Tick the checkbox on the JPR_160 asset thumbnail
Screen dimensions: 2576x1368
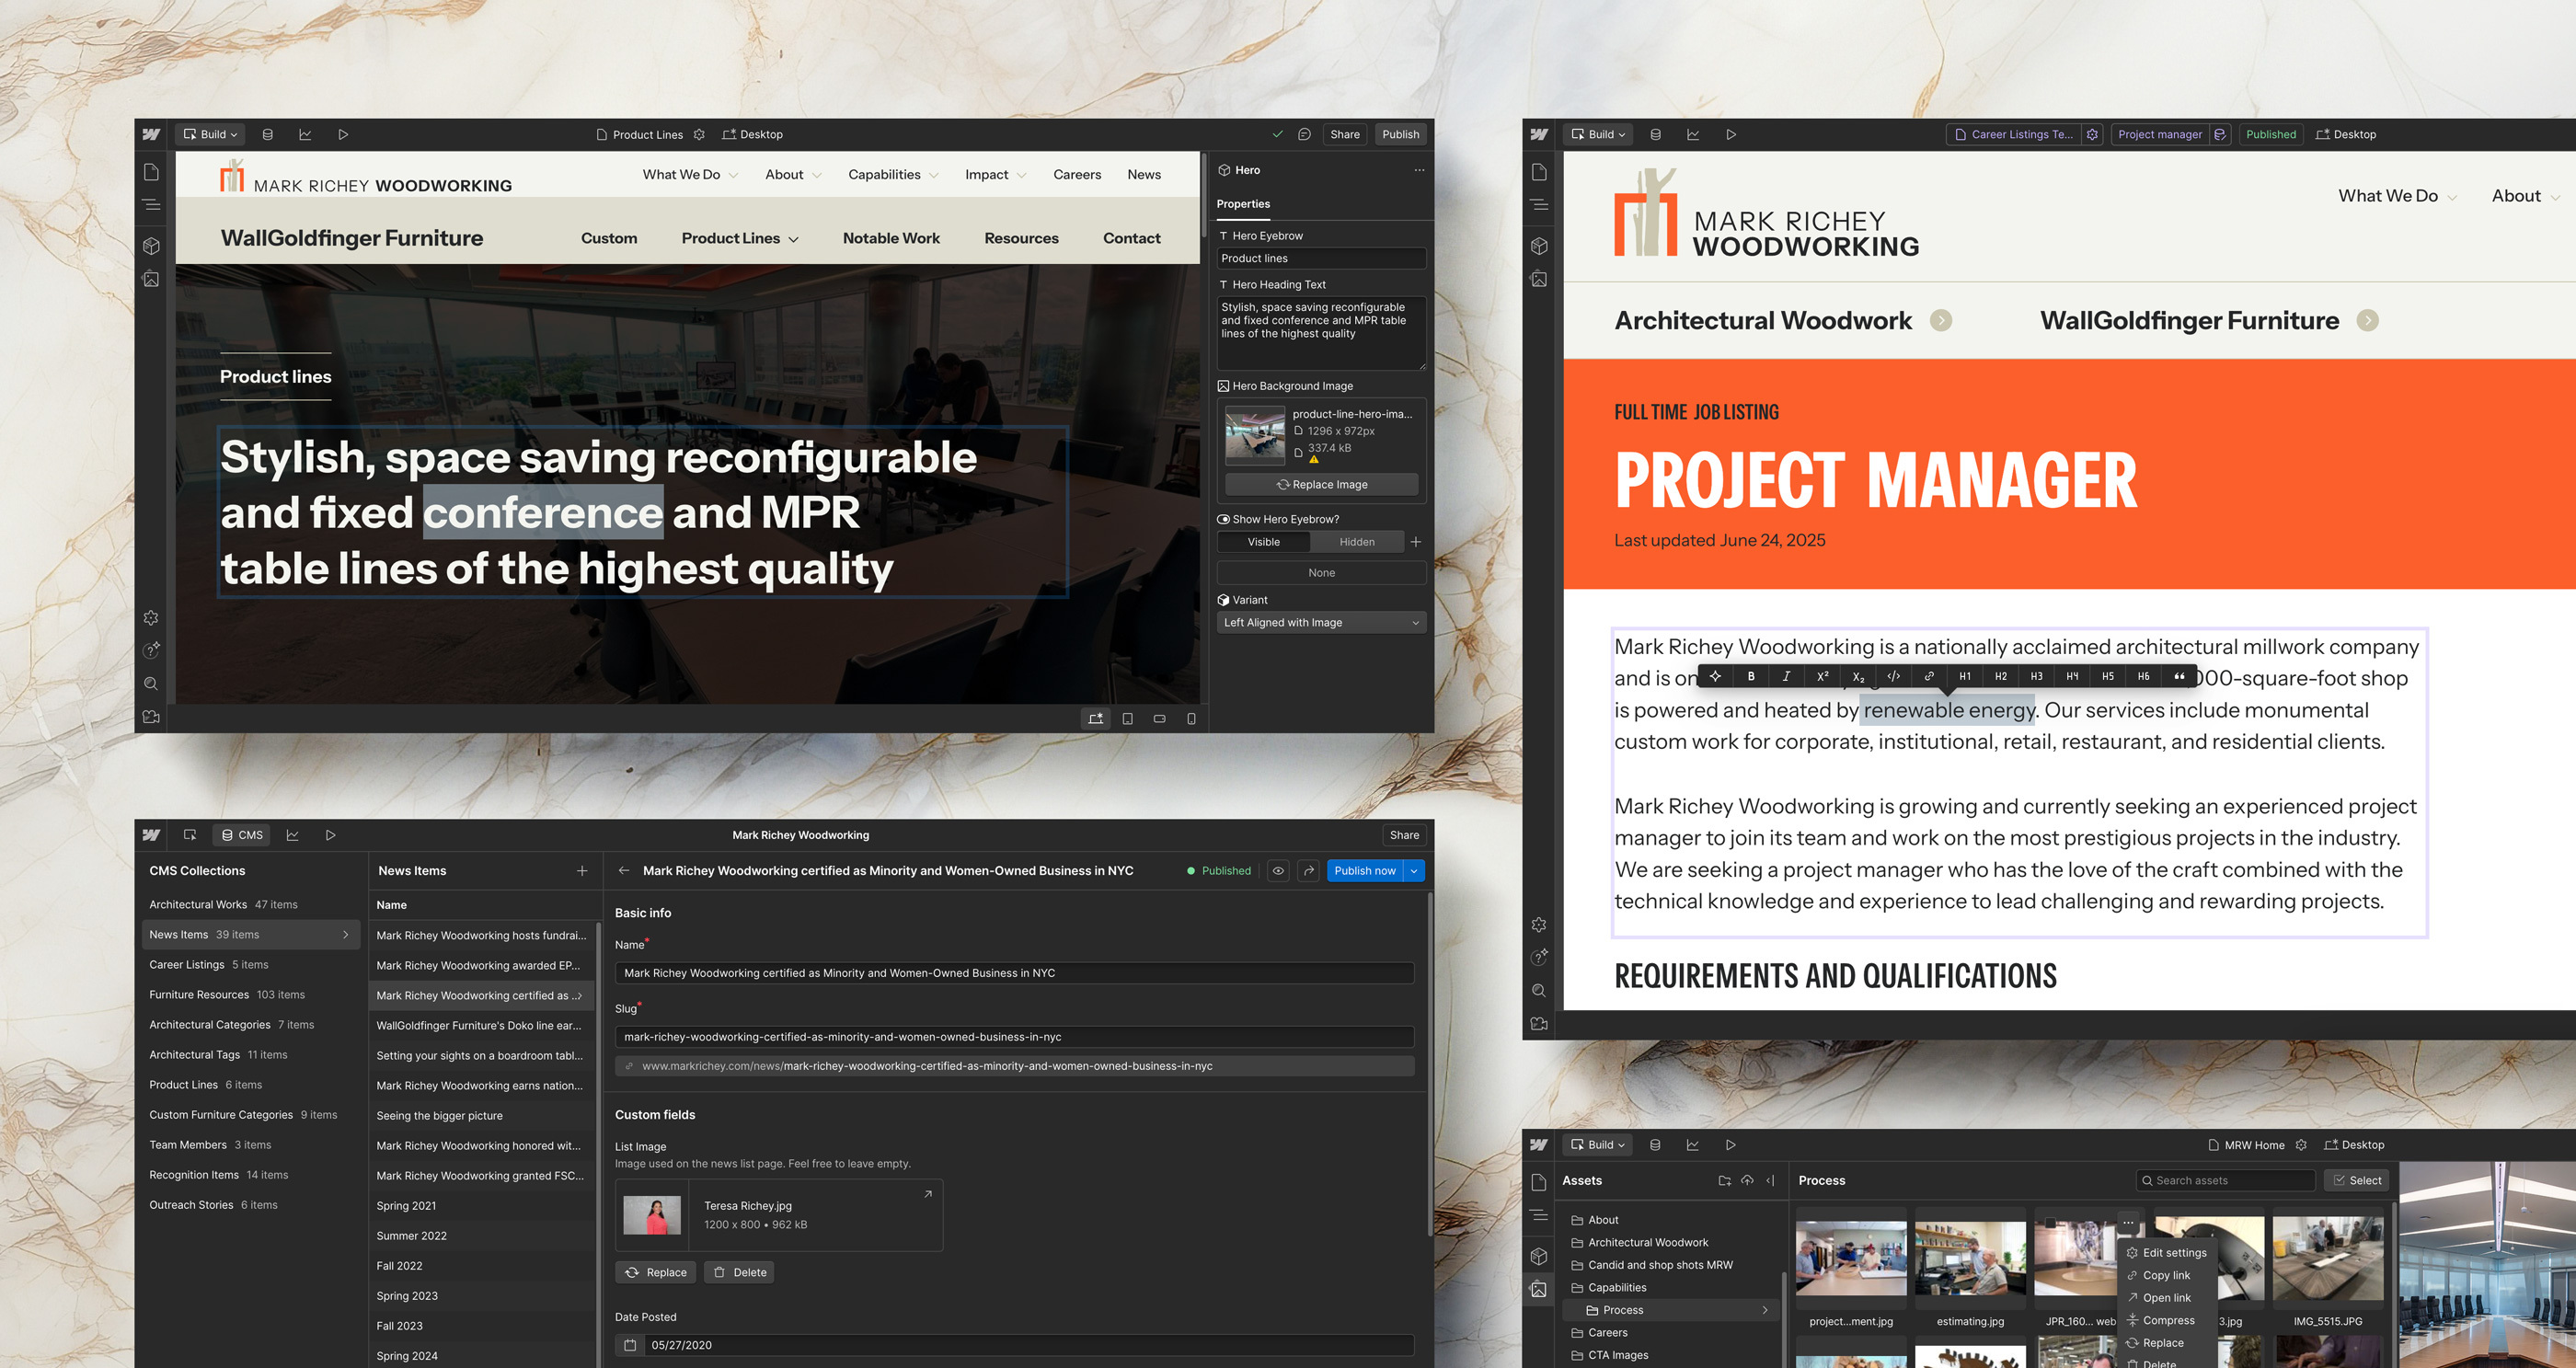2050,1223
